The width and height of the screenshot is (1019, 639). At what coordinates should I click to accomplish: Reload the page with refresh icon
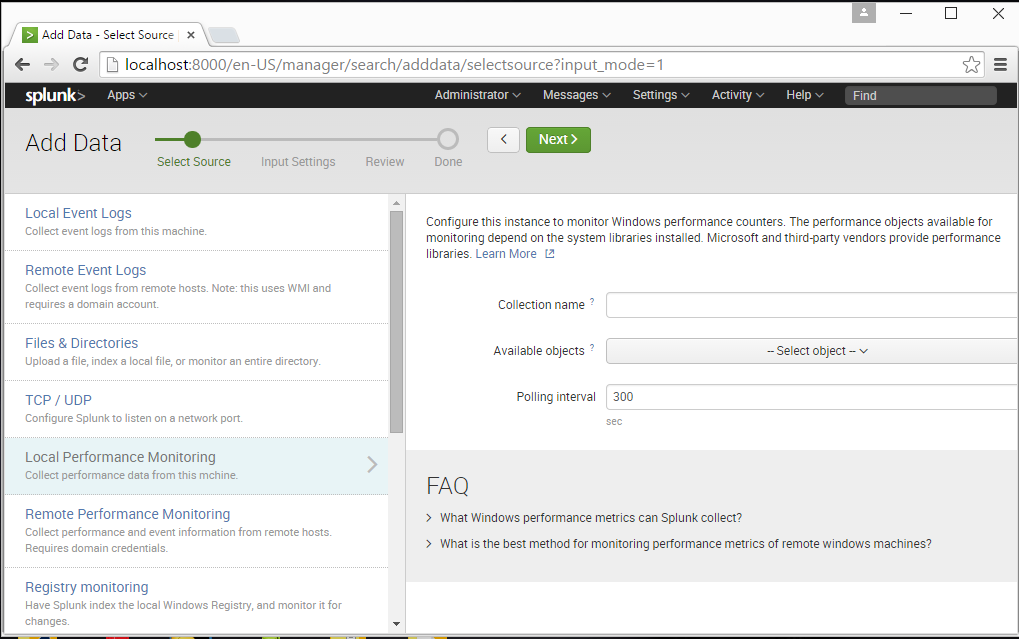pyautogui.click(x=81, y=64)
